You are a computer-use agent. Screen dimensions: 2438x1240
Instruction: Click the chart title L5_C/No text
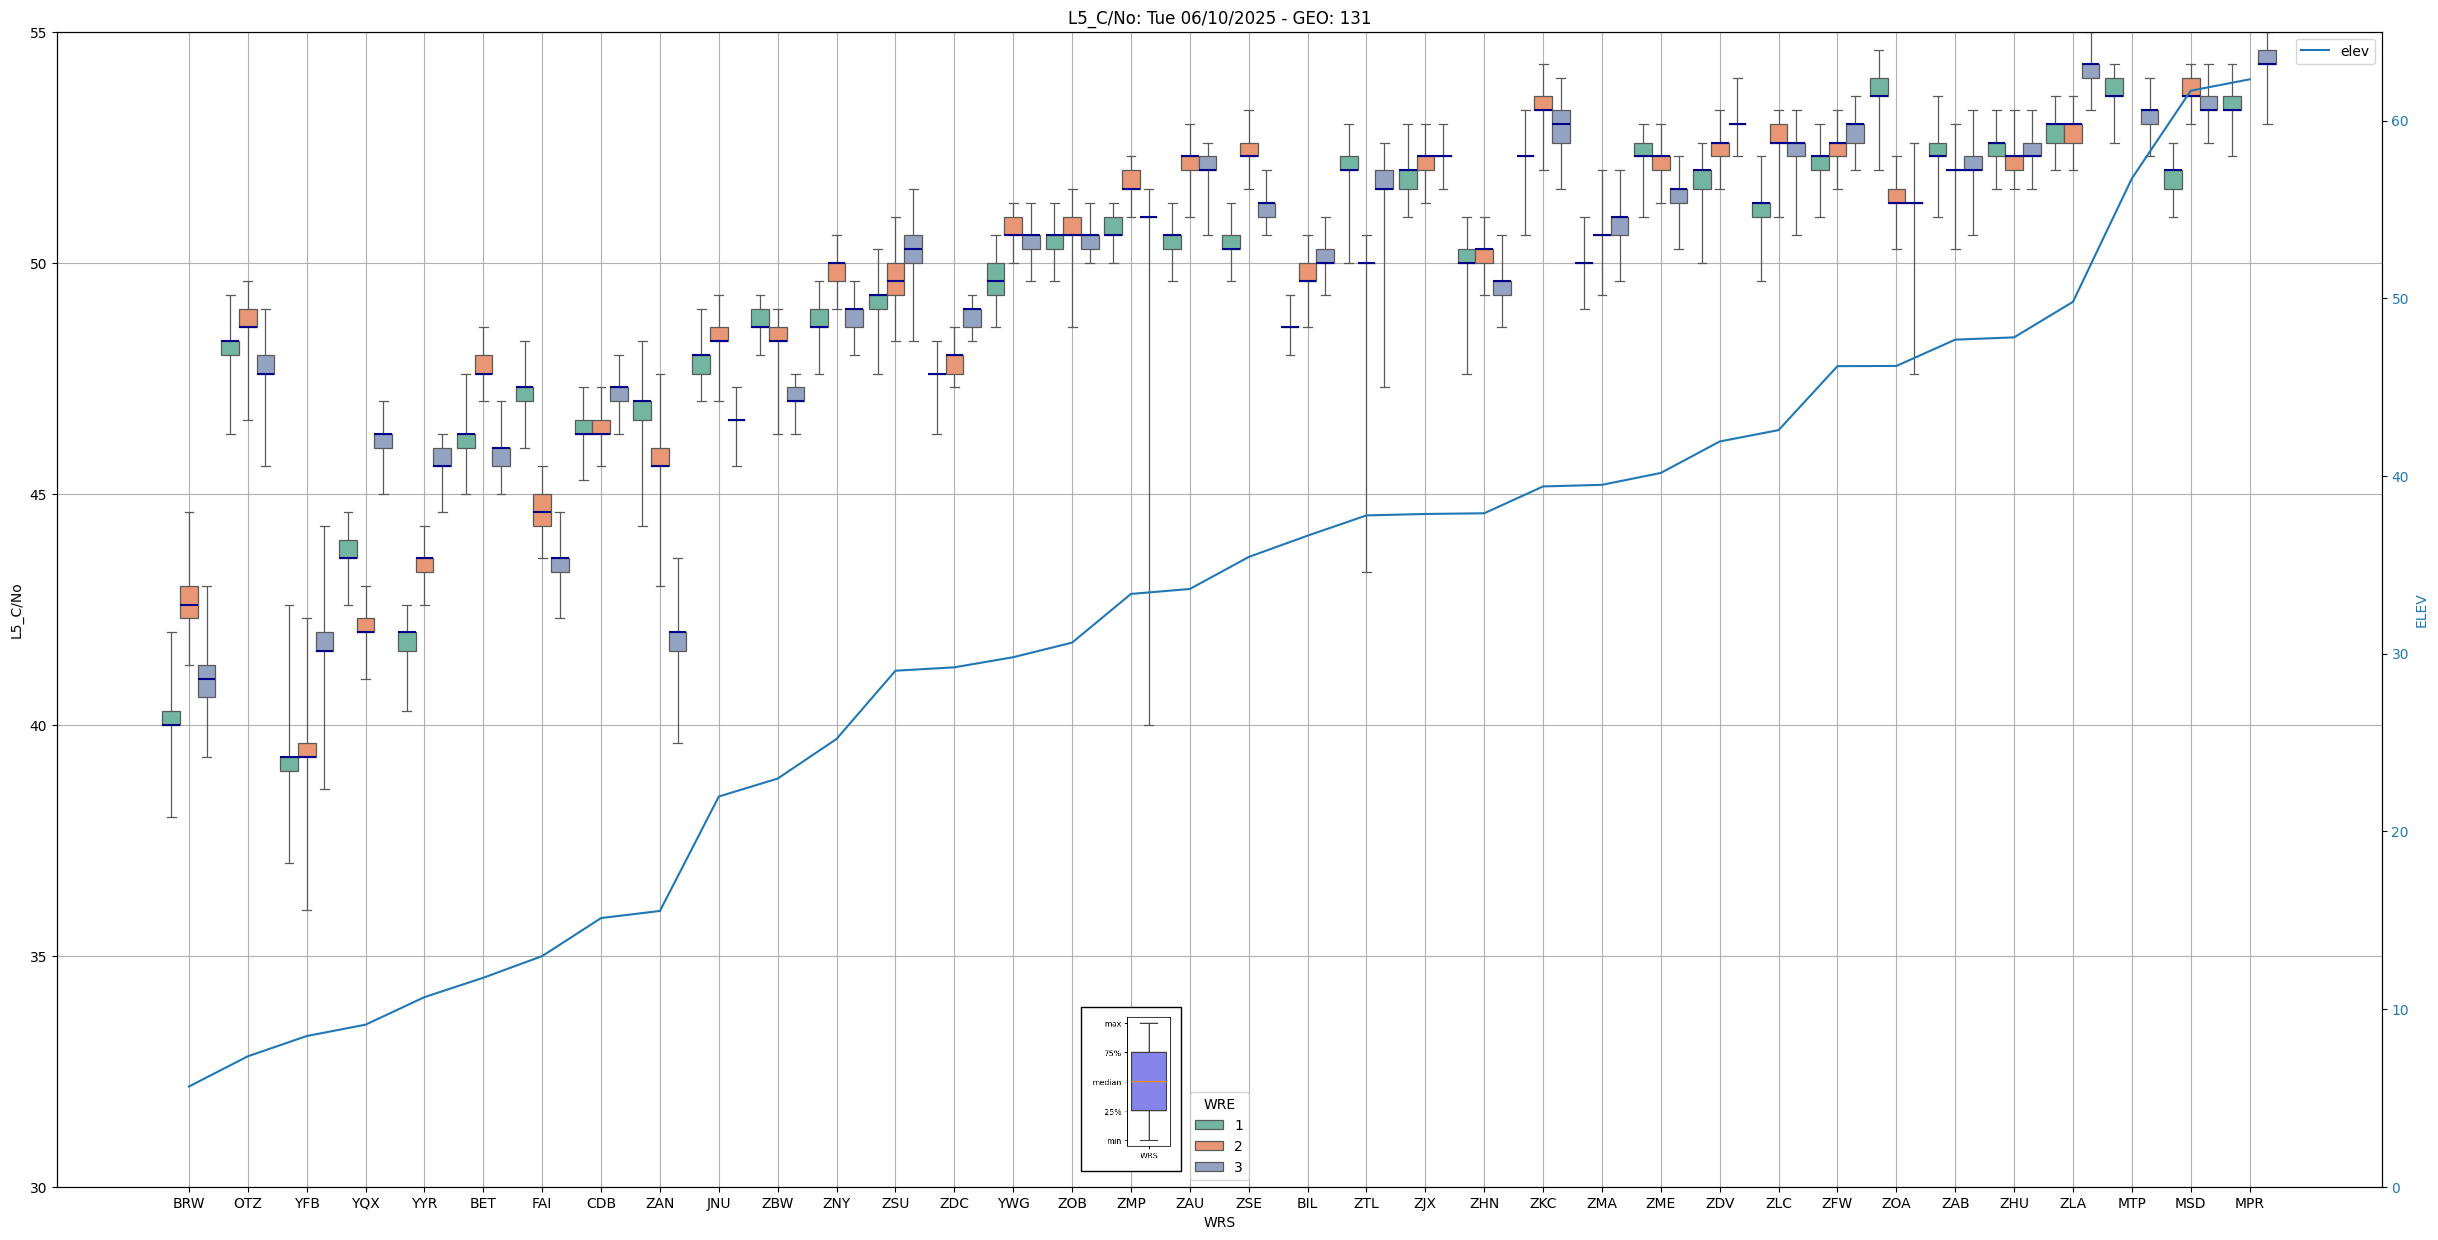(x=1219, y=18)
